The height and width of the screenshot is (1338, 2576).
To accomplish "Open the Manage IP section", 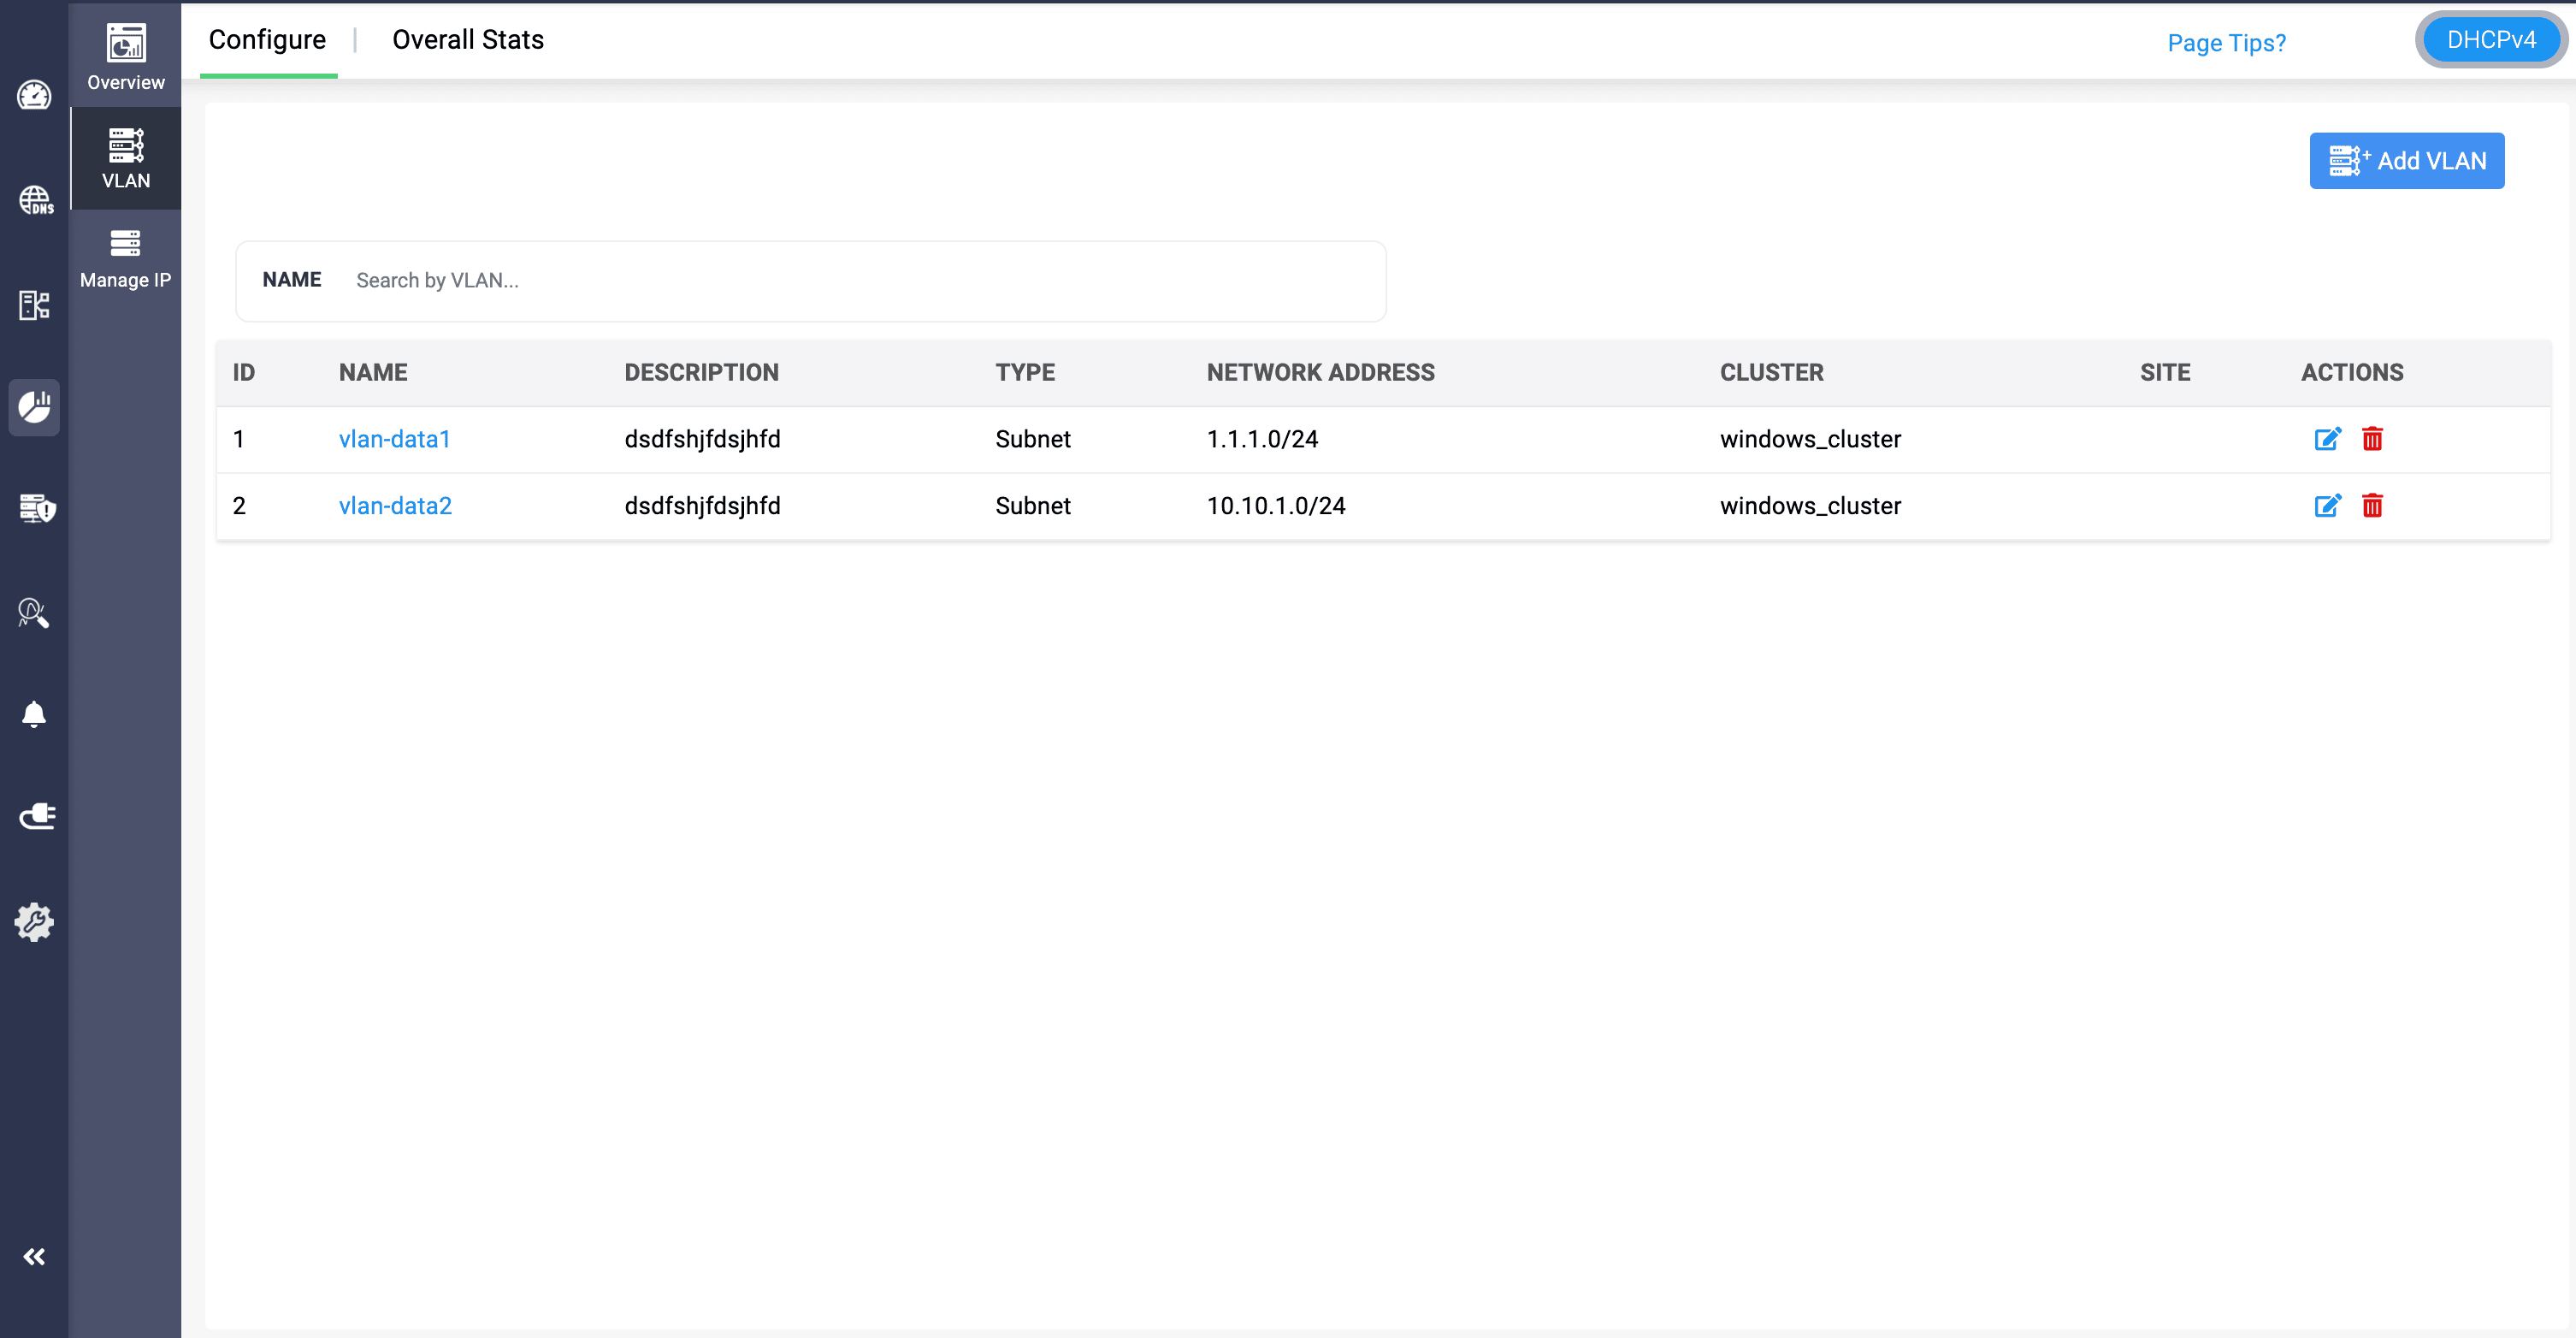I will click(125, 258).
